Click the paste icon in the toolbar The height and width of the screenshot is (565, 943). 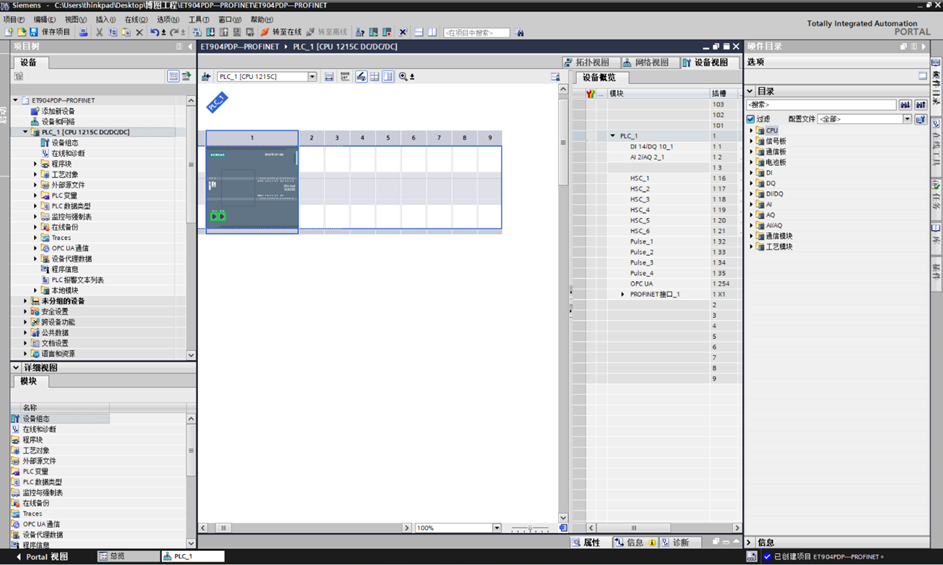[126, 32]
